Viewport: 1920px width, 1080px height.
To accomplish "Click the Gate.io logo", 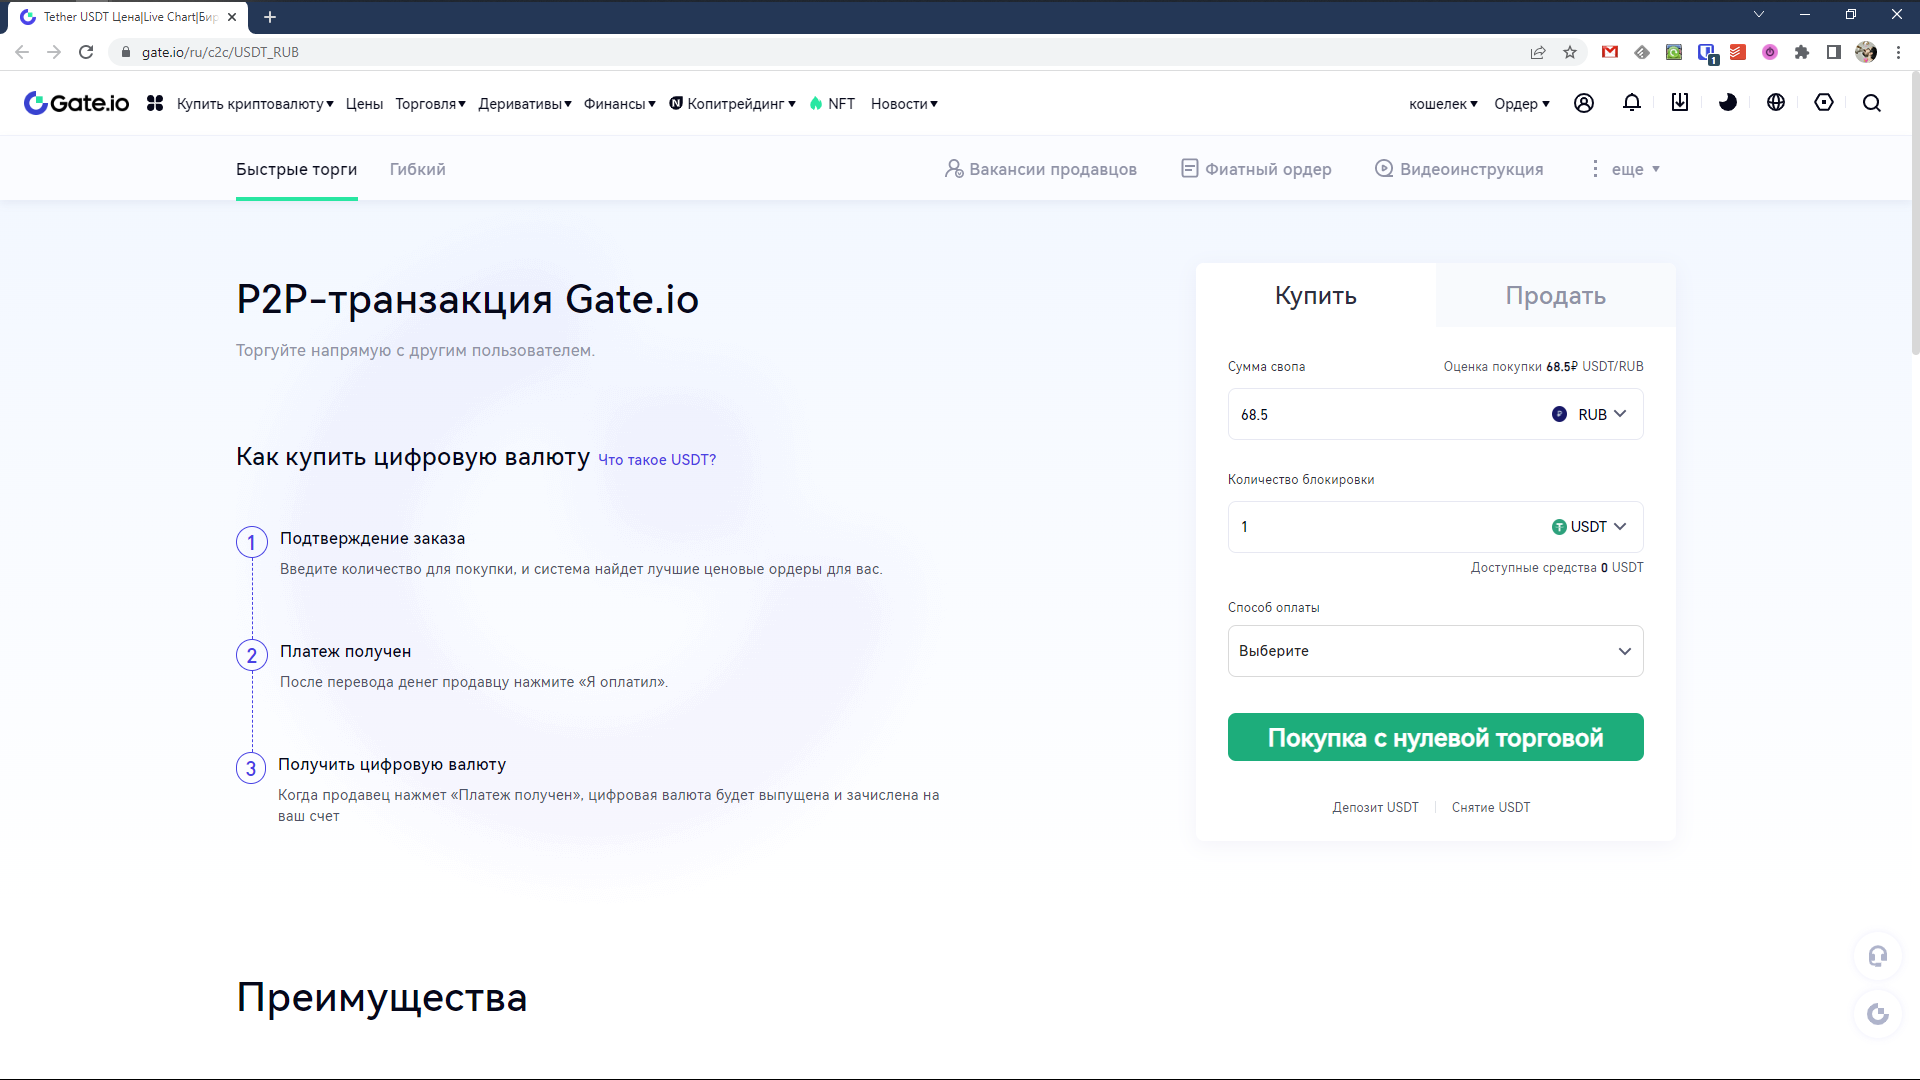I will [77, 103].
